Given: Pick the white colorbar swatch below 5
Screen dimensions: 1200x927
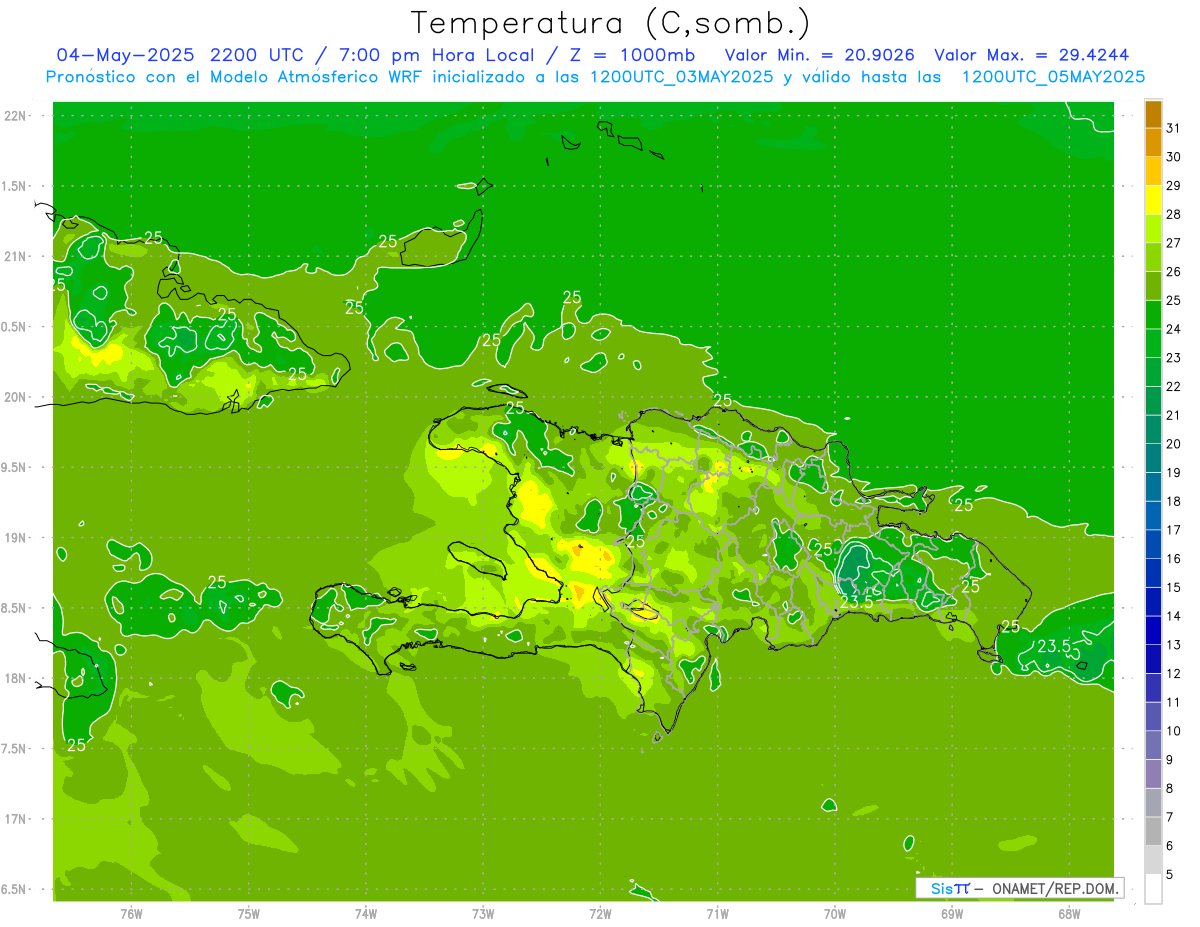Looking at the screenshot, I should point(1153,889).
